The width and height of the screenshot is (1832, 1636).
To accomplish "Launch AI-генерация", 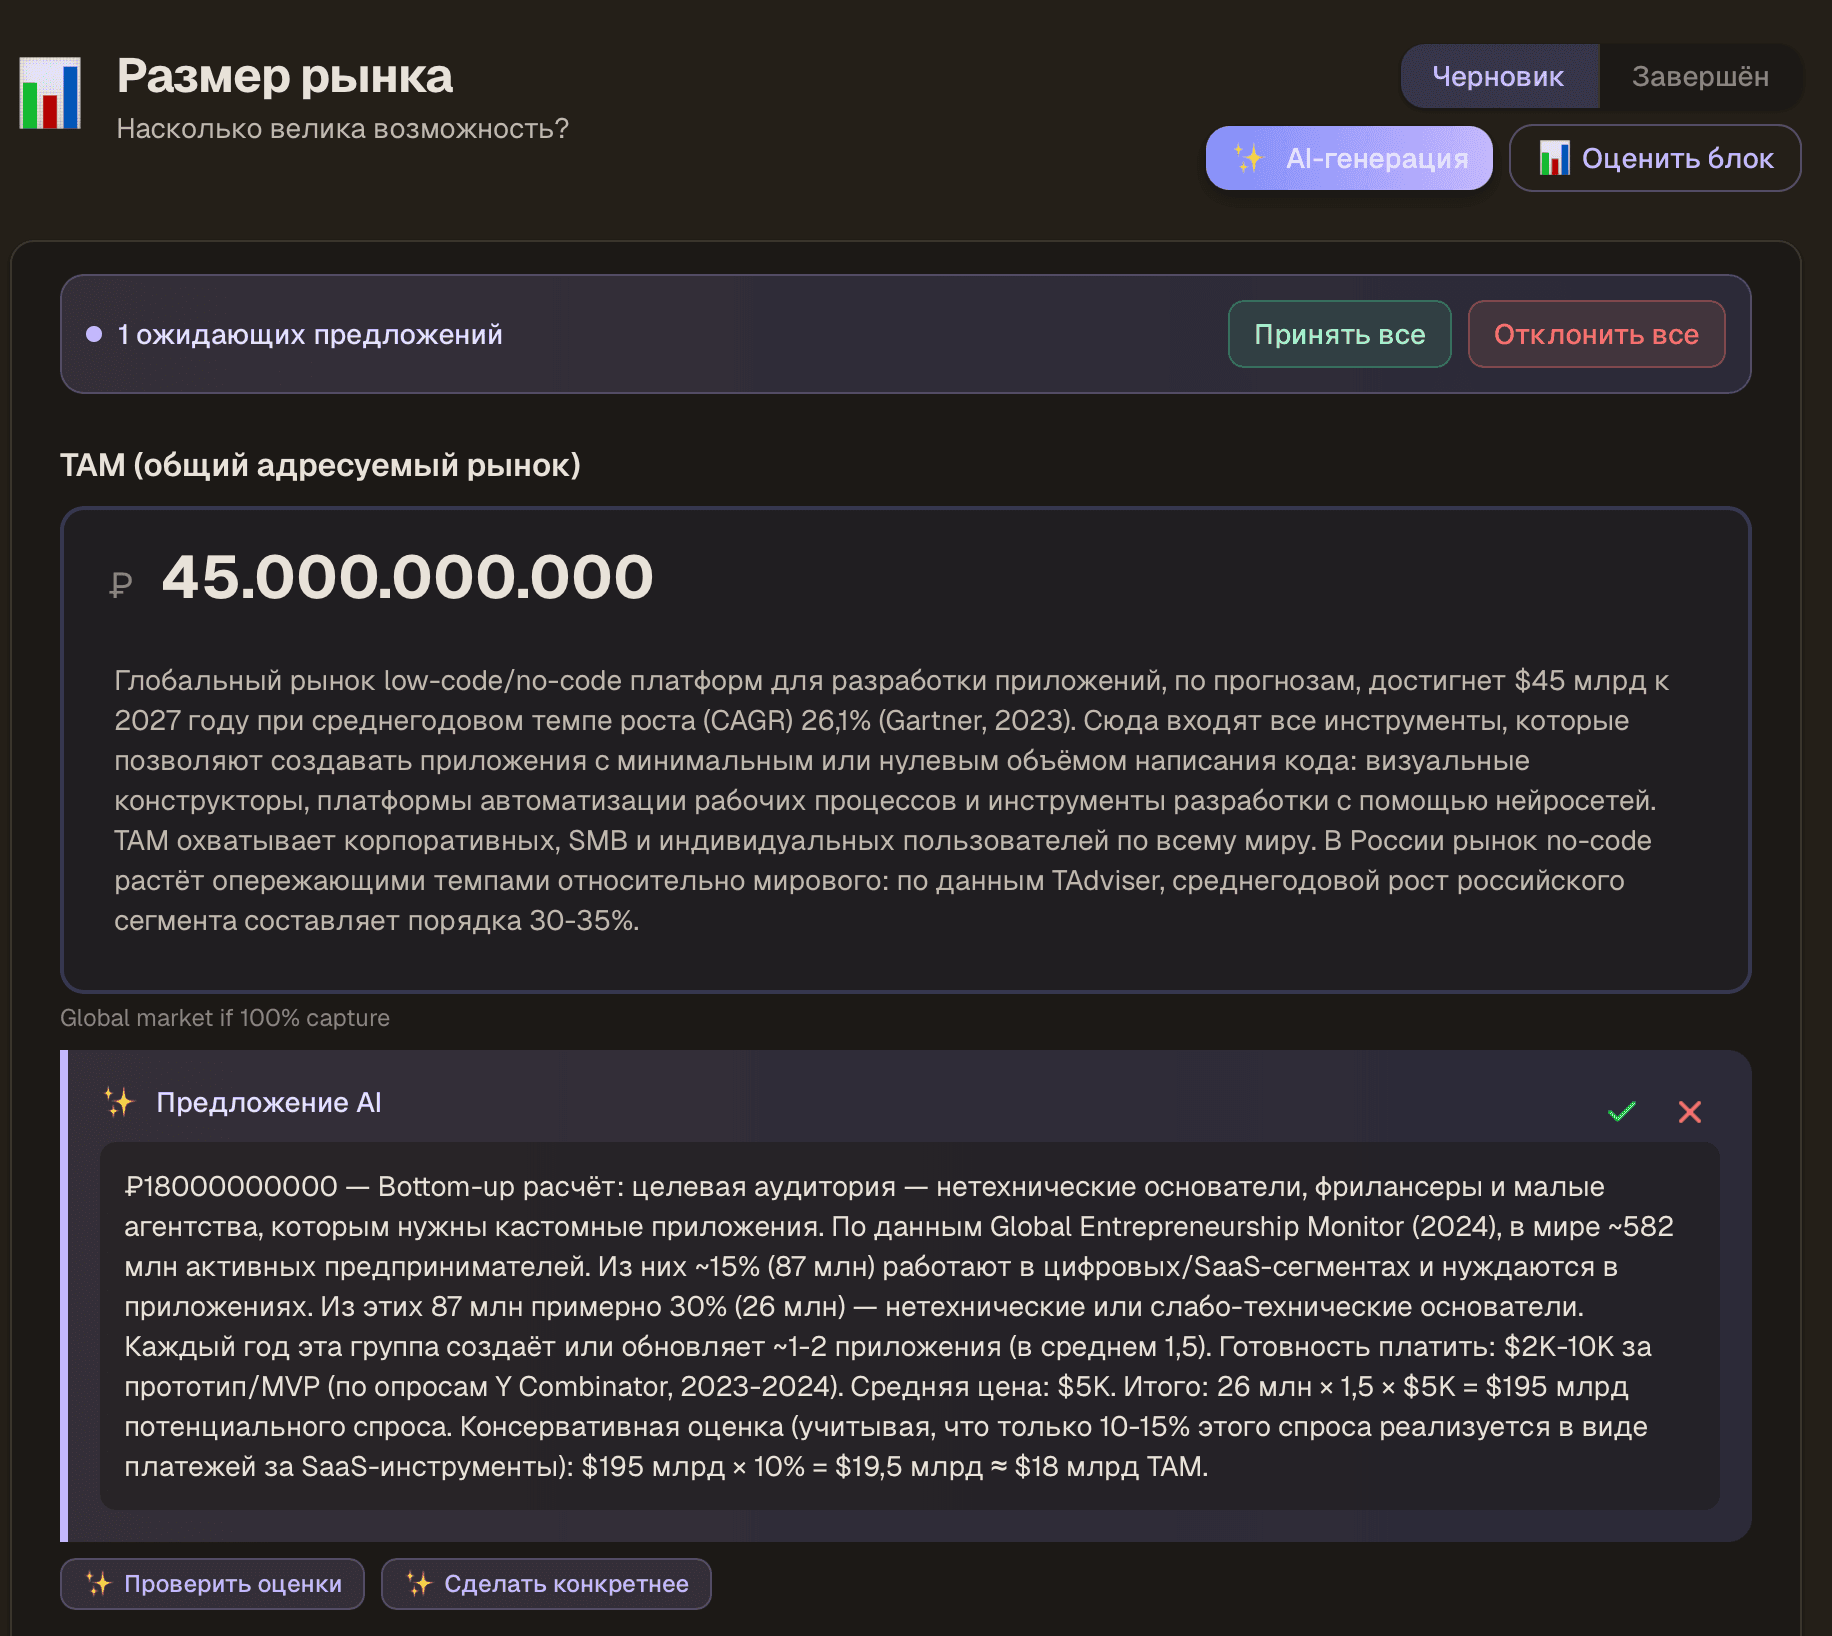I will (1349, 157).
